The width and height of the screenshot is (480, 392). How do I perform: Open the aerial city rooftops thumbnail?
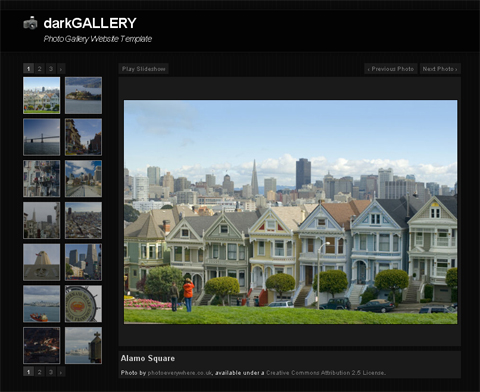click(x=83, y=220)
